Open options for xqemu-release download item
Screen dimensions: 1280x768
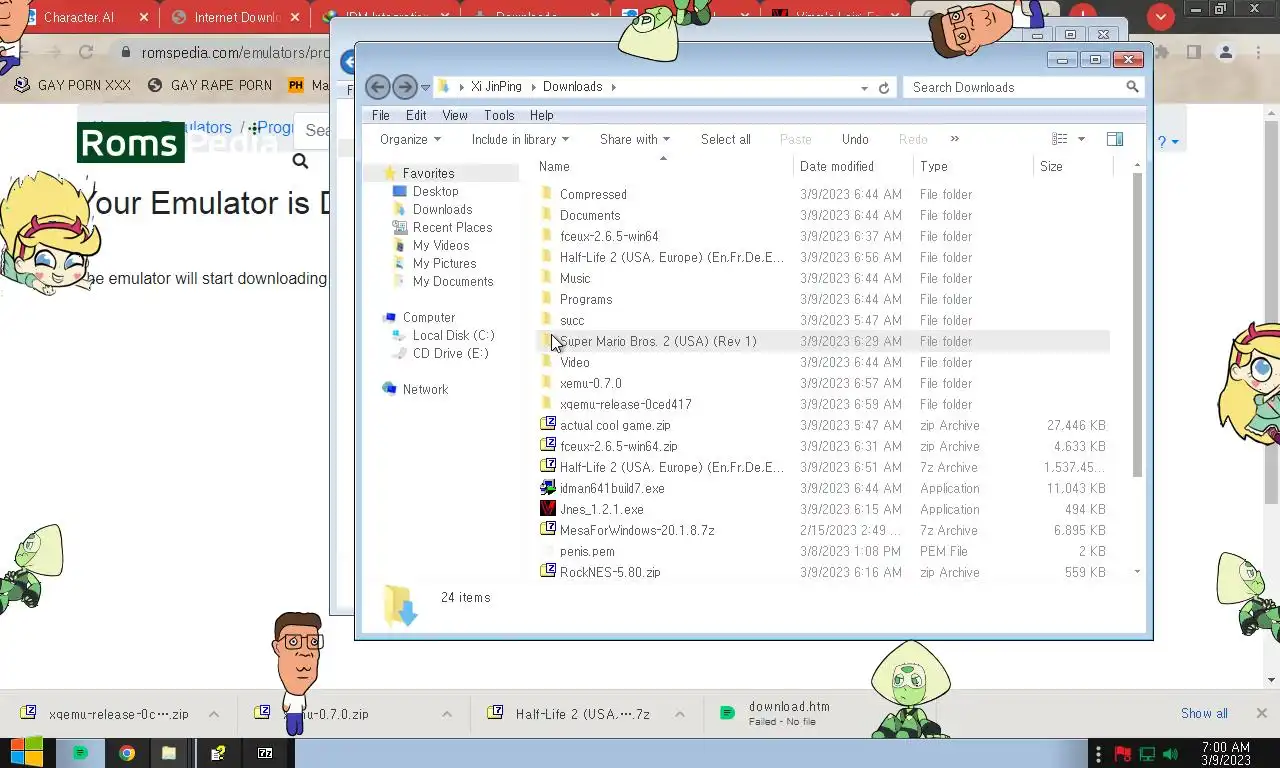click(x=213, y=714)
